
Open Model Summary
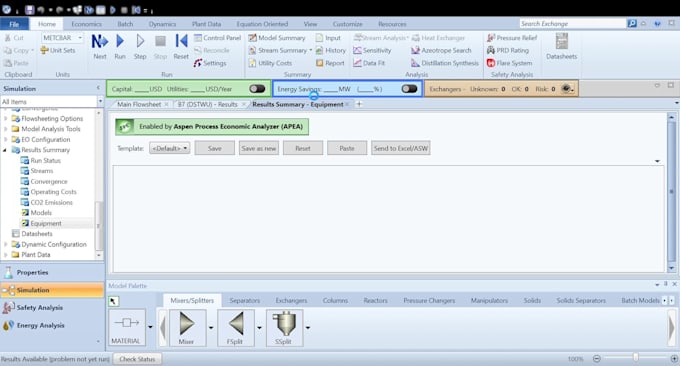pyautogui.click(x=277, y=38)
